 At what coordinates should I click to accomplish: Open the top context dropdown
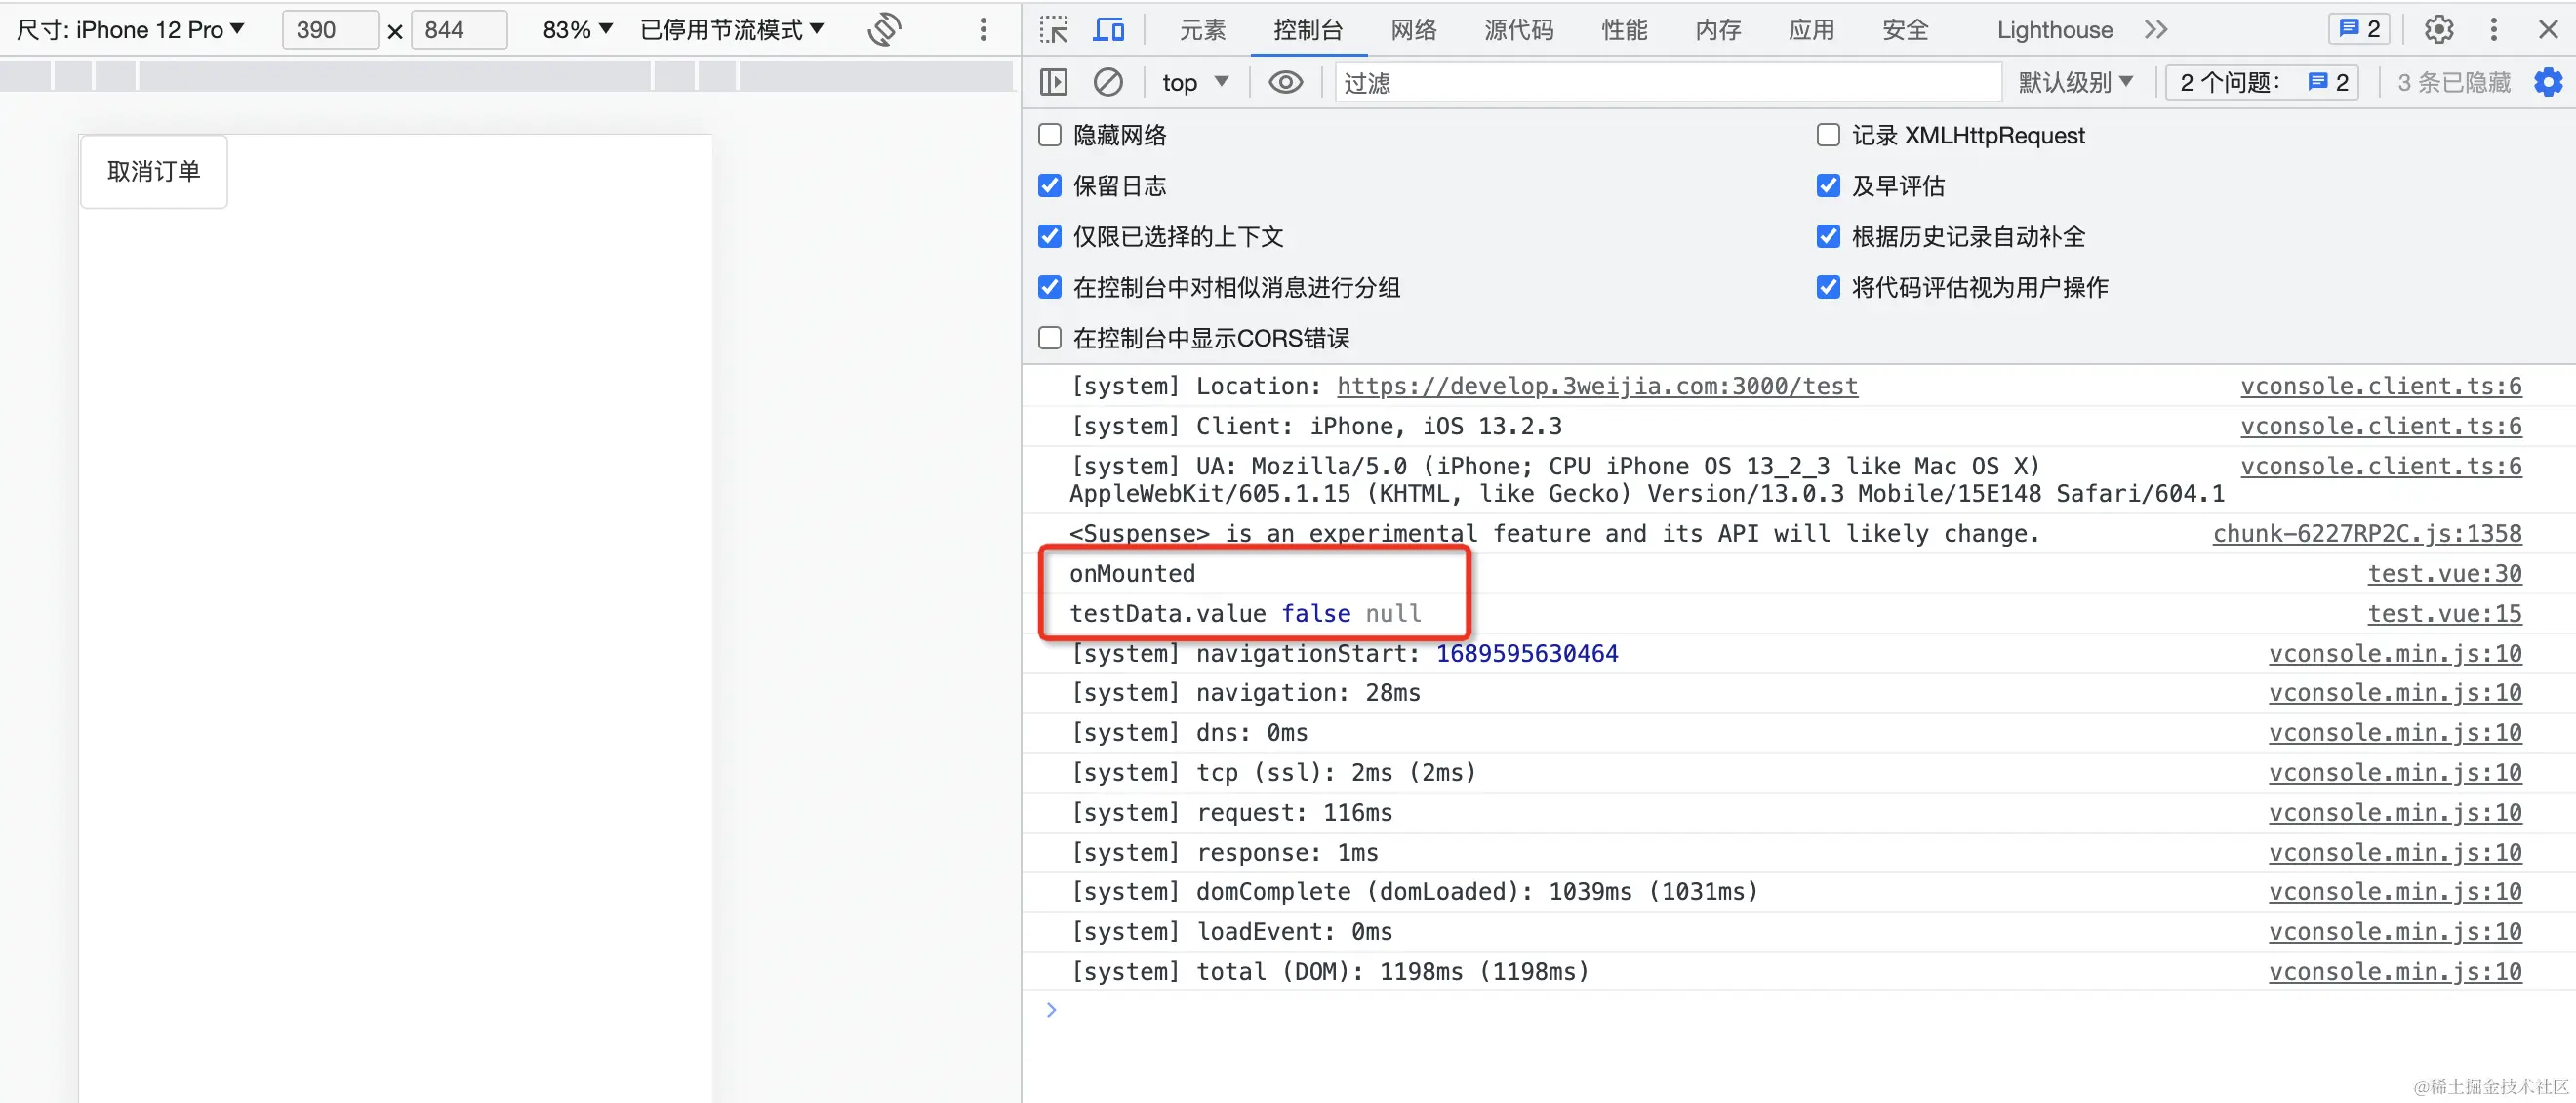[1195, 82]
